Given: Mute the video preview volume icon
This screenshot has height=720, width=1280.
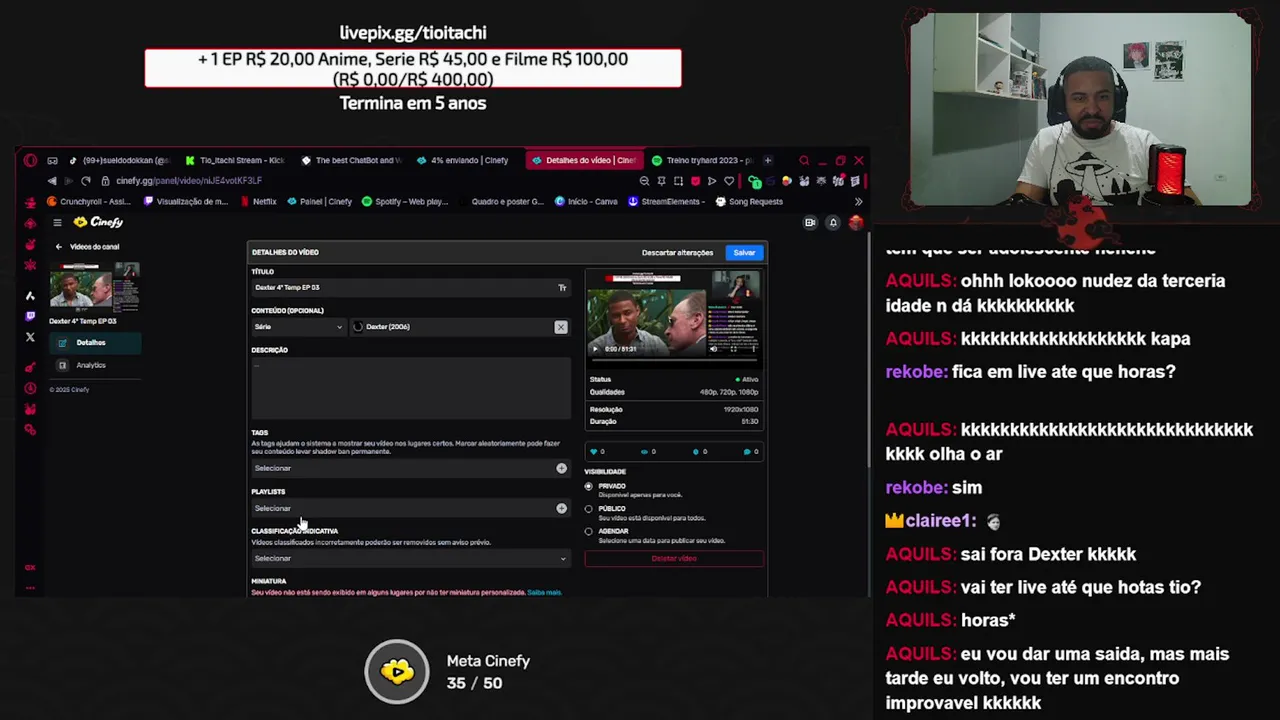Looking at the screenshot, I should pyautogui.click(x=713, y=349).
